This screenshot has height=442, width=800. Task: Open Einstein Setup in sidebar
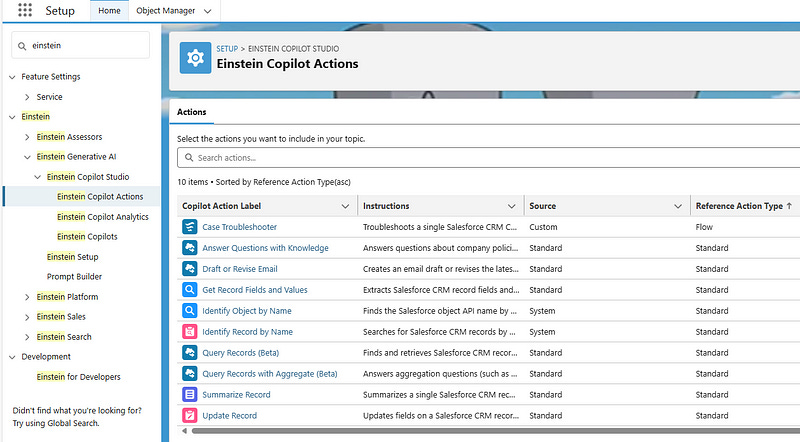pos(72,257)
